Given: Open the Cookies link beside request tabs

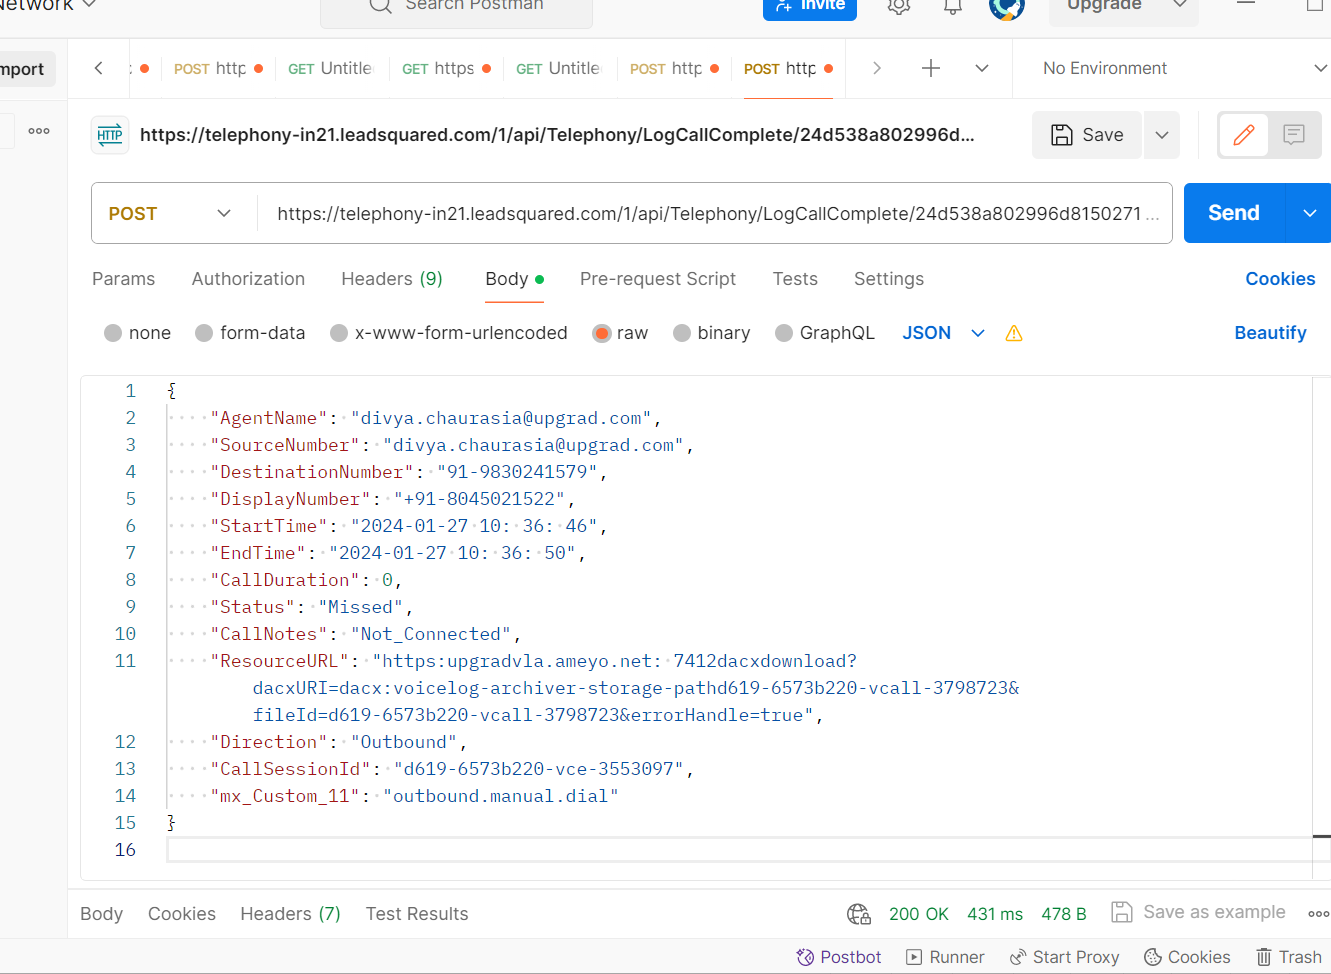Looking at the screenshot, I should click(1280, 279).
